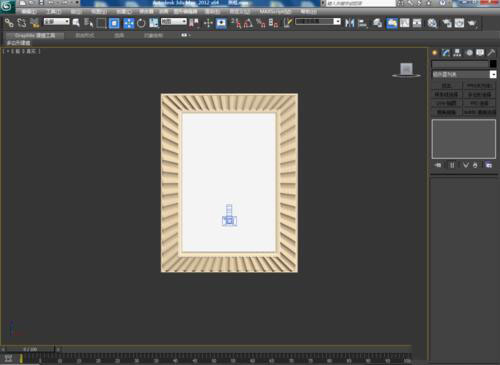Click the Mirror tool icon

click(x=349, y=23)
